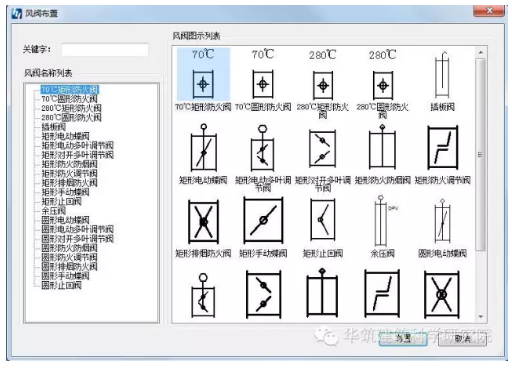The image size is (512, 369).
Task: Choose the 插板阀 slide damper icon
Action: [x=443, y=75]
